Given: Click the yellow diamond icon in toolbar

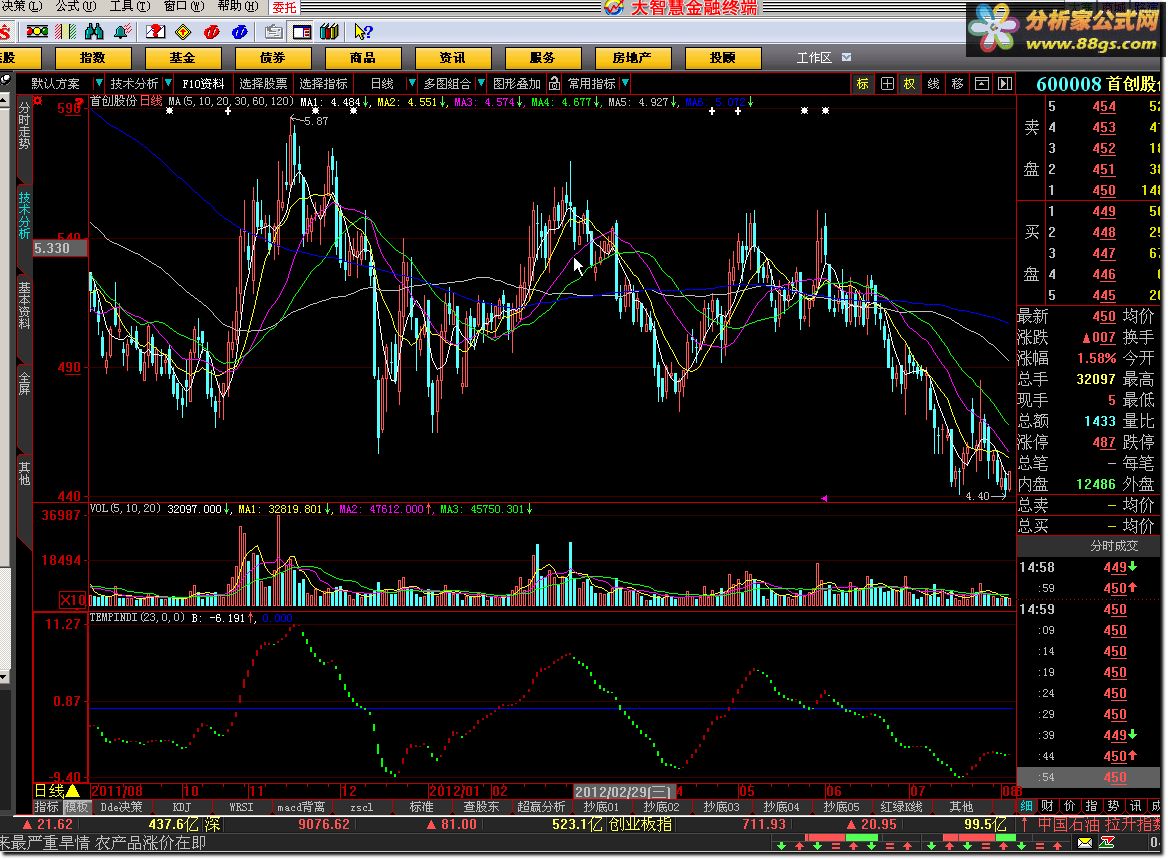Looking at the screenshot, I should pos(184,32).
